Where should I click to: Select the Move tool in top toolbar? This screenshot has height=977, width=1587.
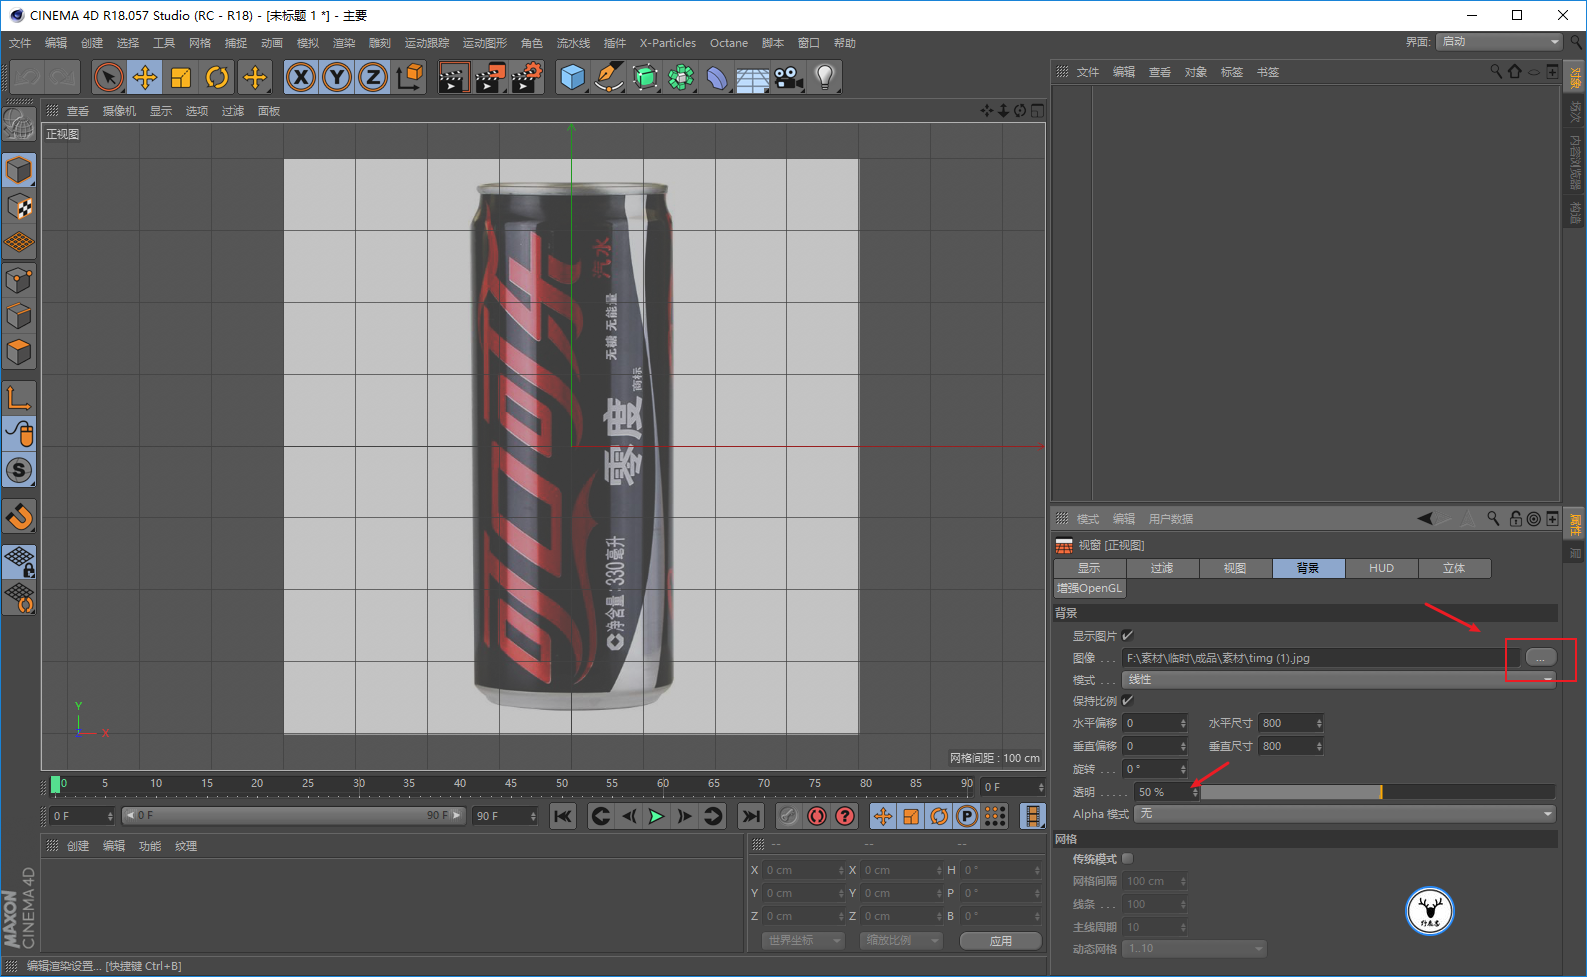click(145, 77)
